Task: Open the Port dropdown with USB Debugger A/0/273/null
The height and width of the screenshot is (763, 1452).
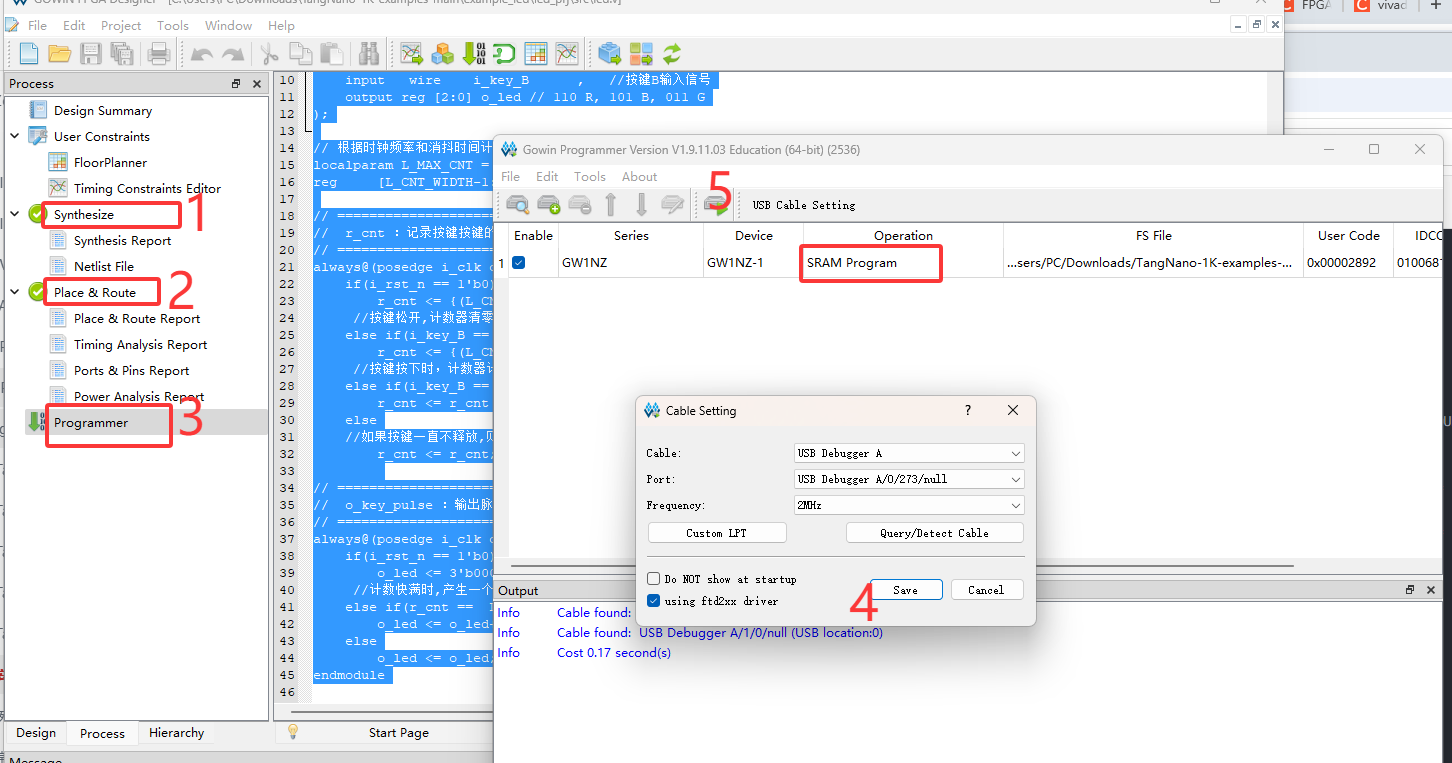Action: (909, 480)
